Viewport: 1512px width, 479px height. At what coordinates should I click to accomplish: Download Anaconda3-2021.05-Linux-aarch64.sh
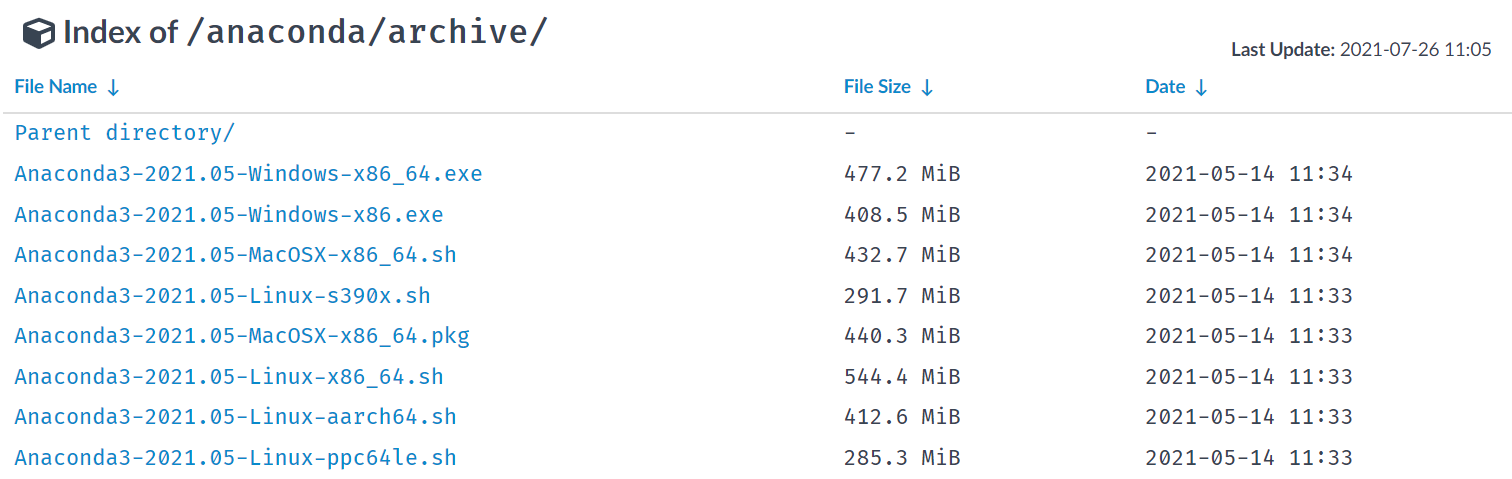click(x=235, y=417)
